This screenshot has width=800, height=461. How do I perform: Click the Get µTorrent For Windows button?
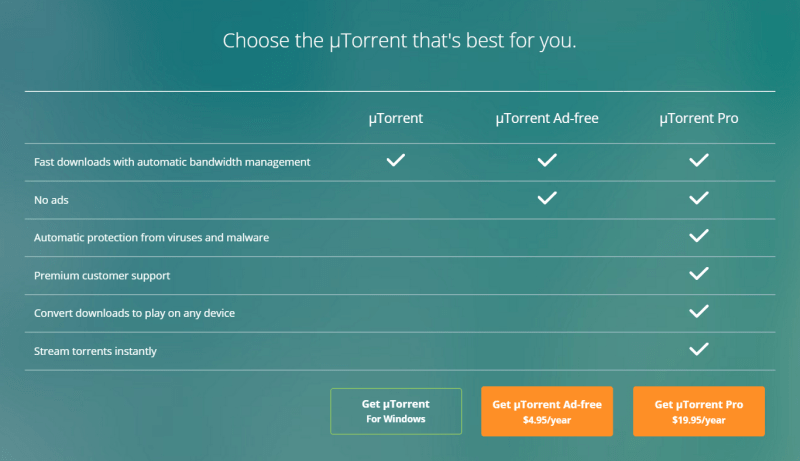pos(396,411)
